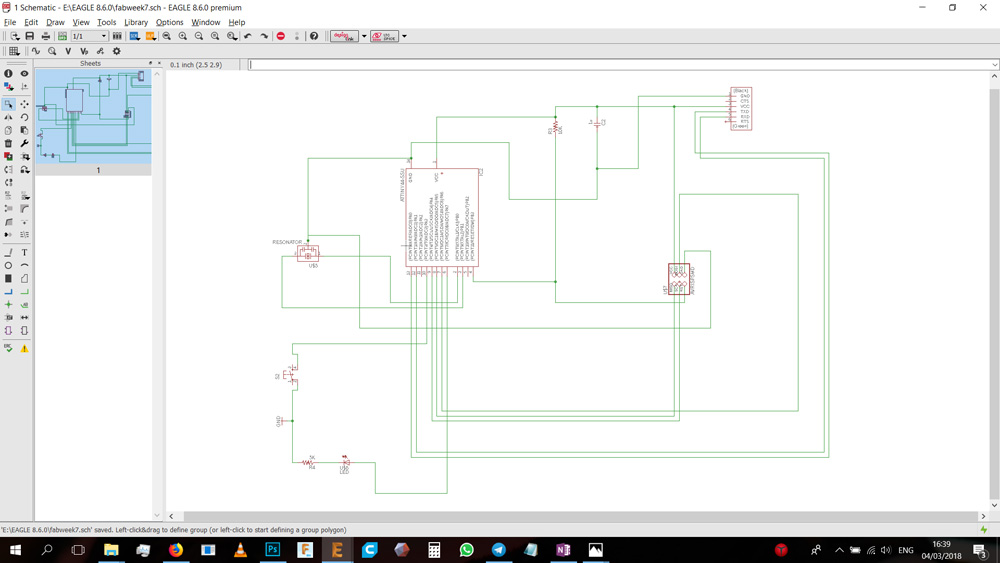1000x563 pixels.
Task: Click the Undo arrow
Action: pos(247,36)
